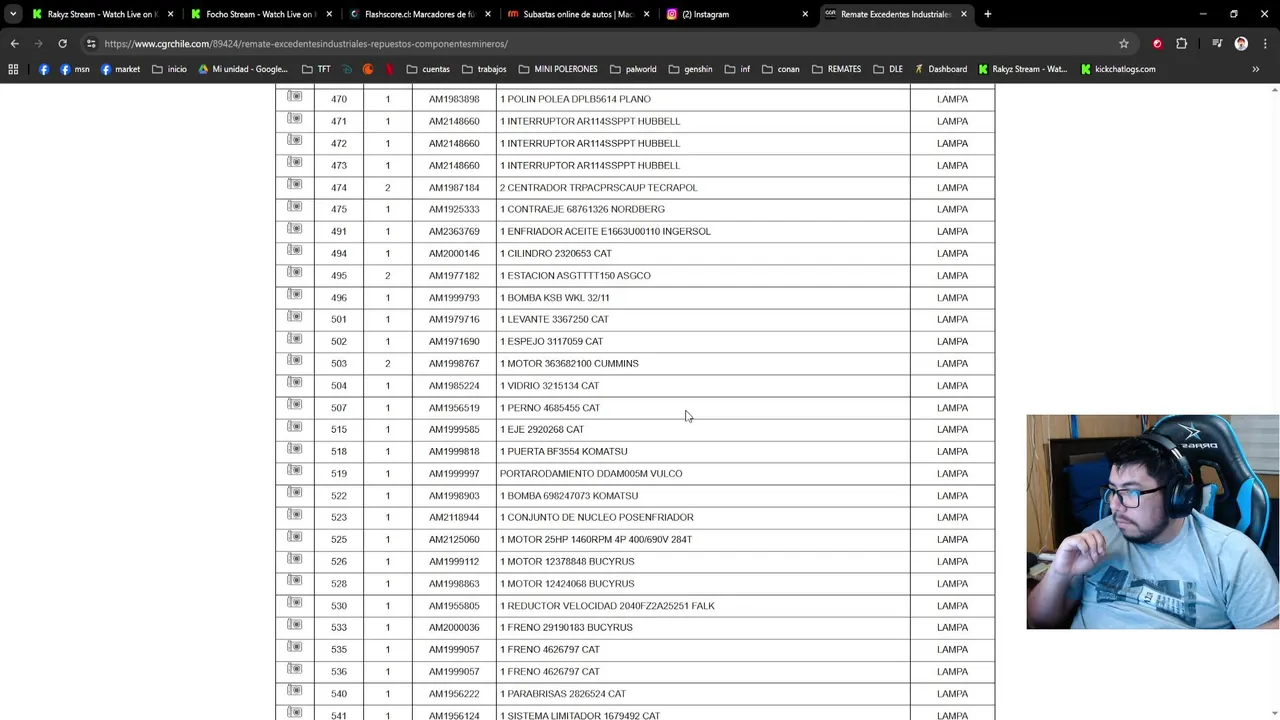Open the MINI POLERONES bookmarks folder
This screenshot has width=1280, height=720.
pos(558,69)
